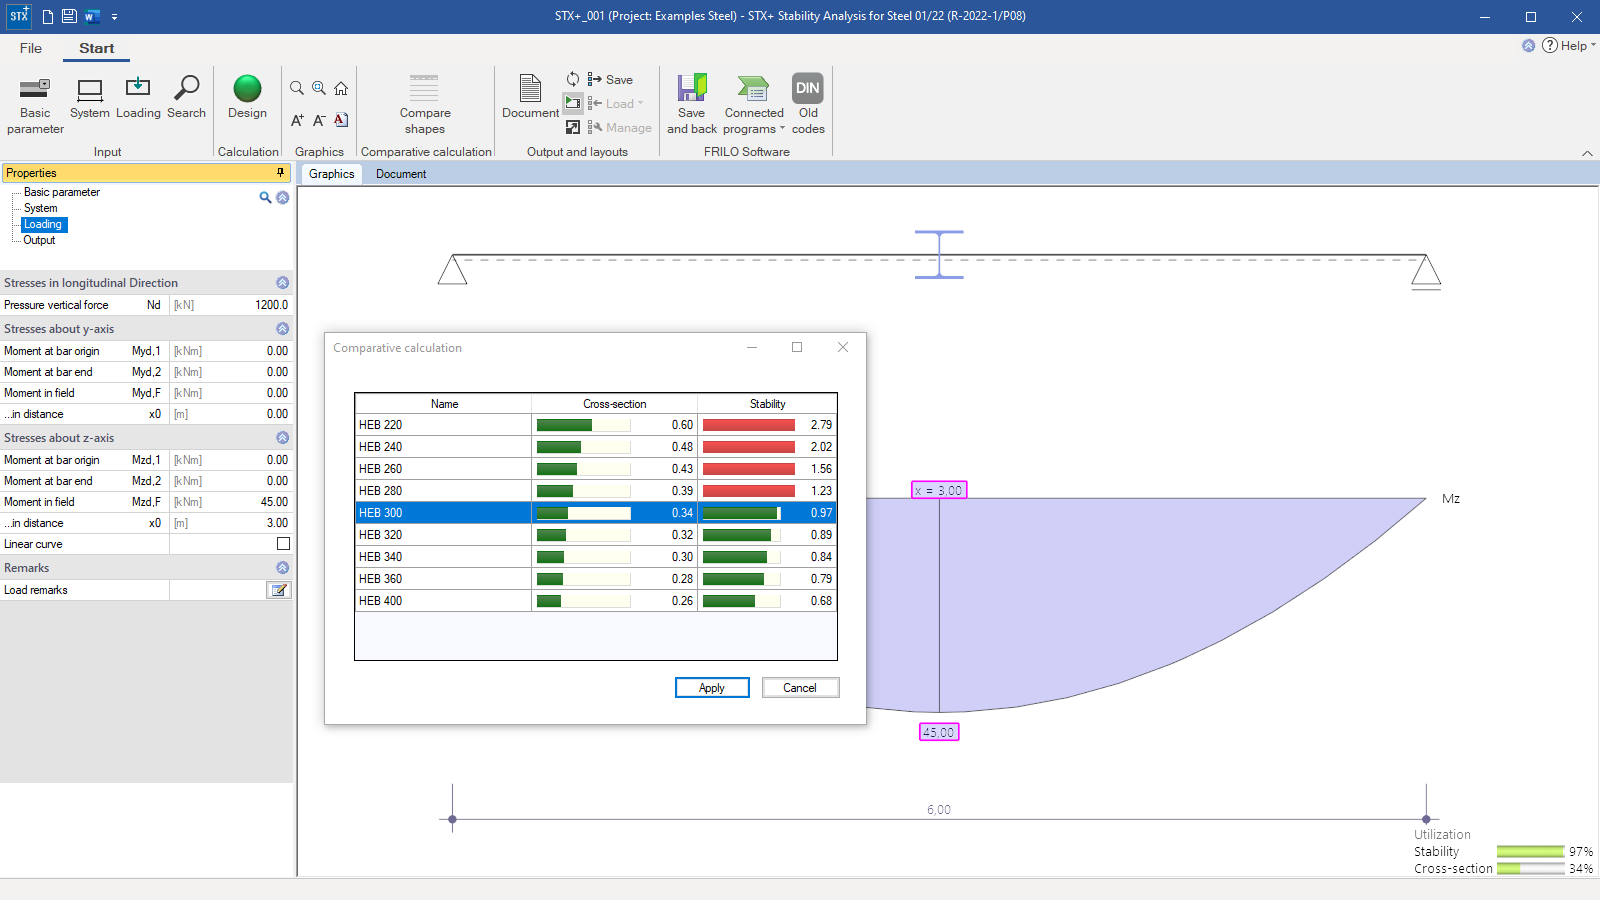Click the Cross-section column header
1600x900 pixels.
tap(614, 404)
